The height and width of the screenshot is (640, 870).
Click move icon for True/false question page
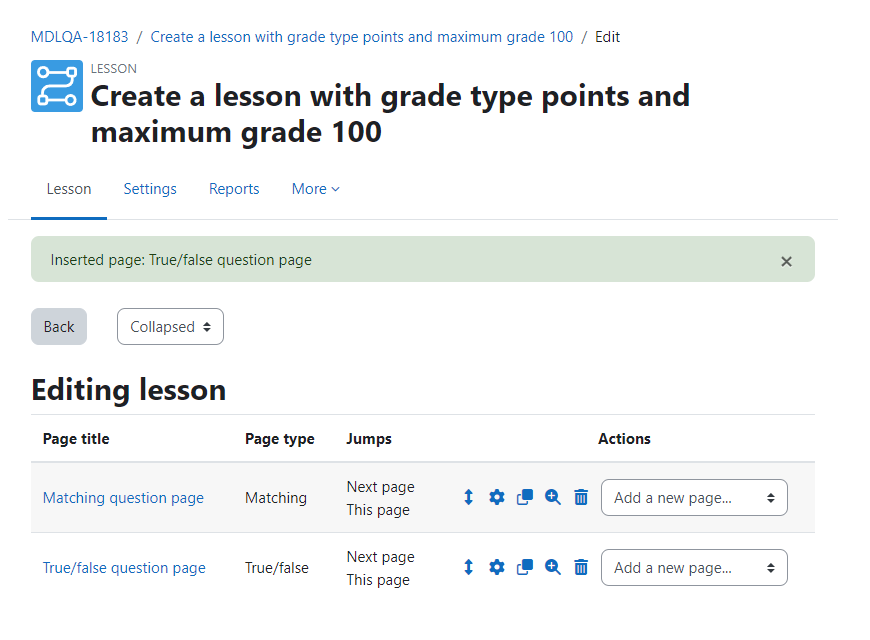click(x=468, y=567)
